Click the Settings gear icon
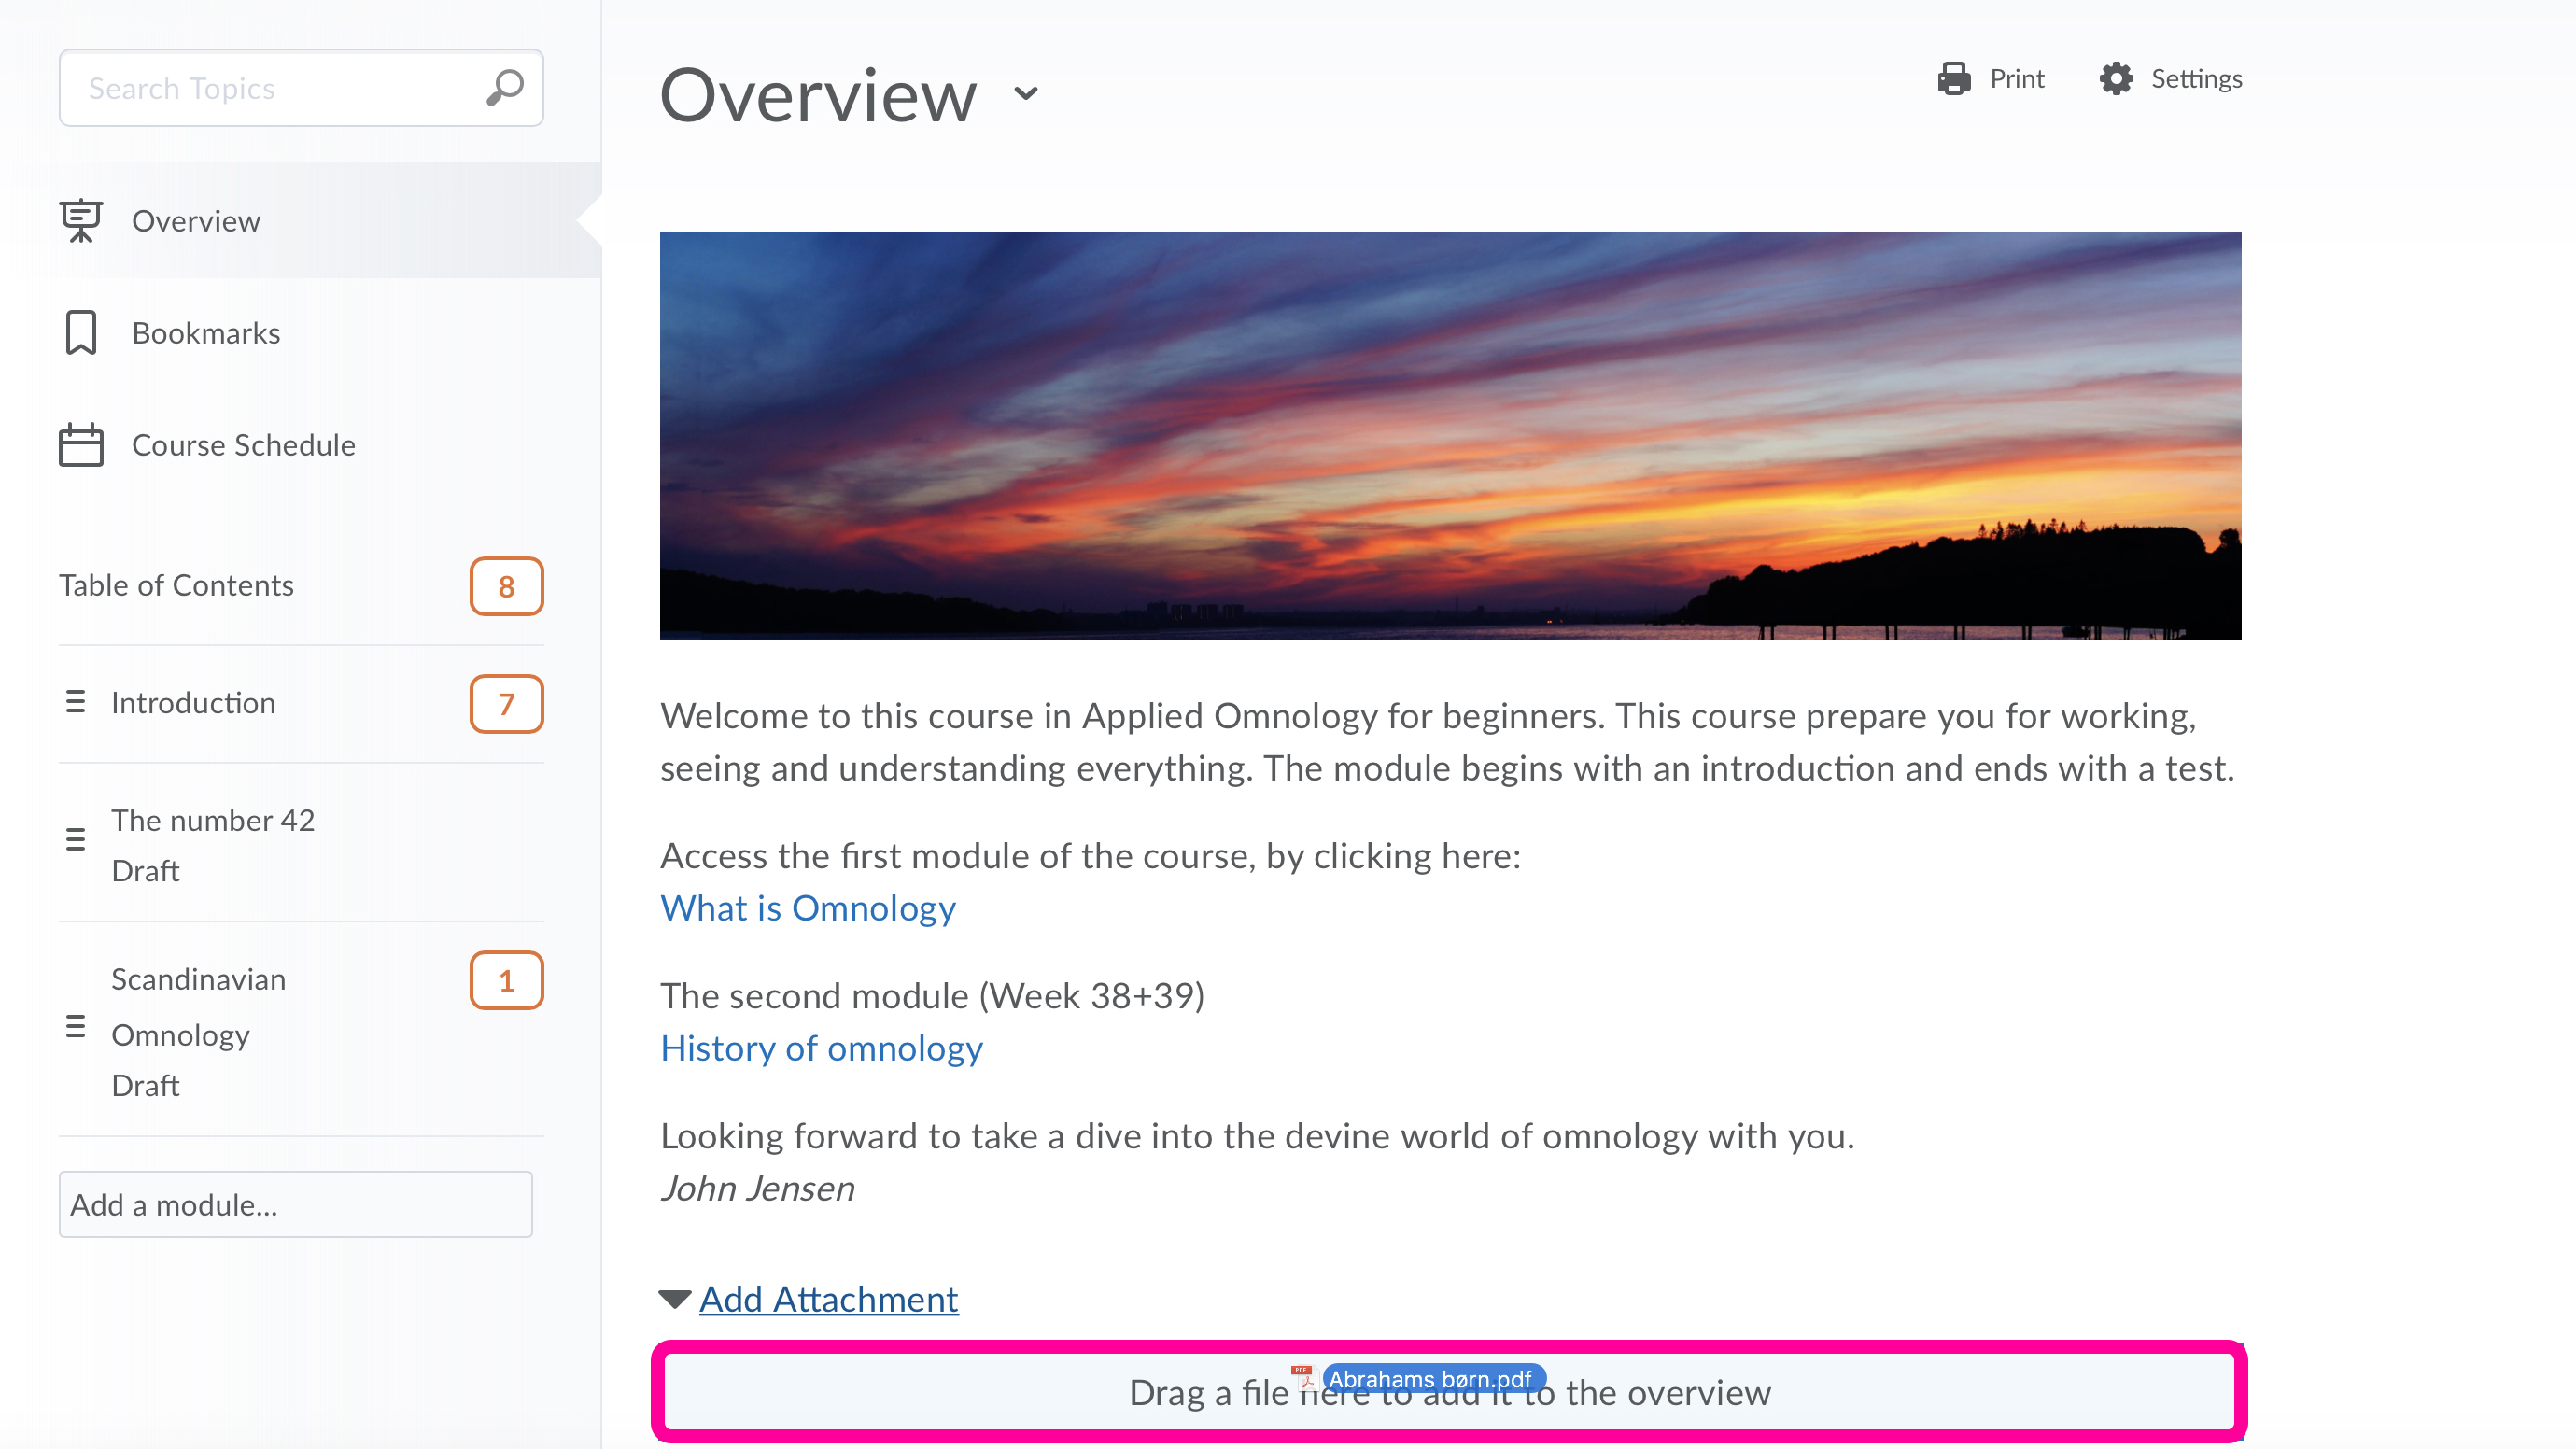The image size is (2576, 1449). click(x=2116, y=78)
